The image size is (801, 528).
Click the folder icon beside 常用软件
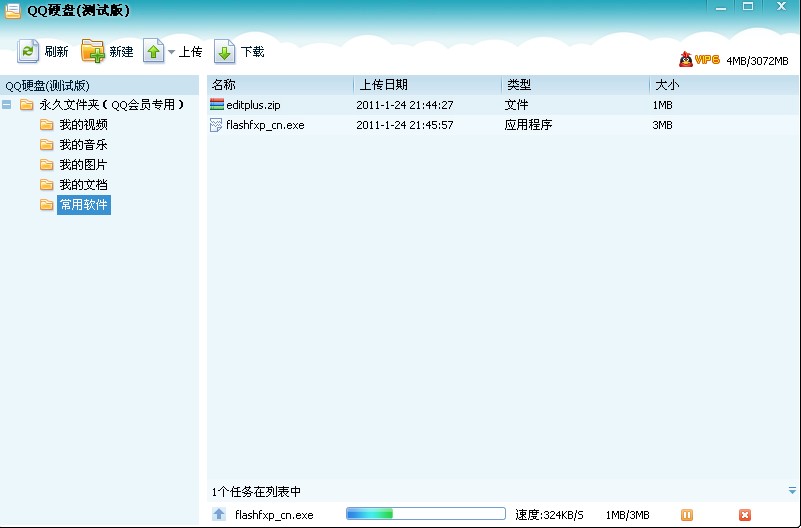[x=46, y=205]
